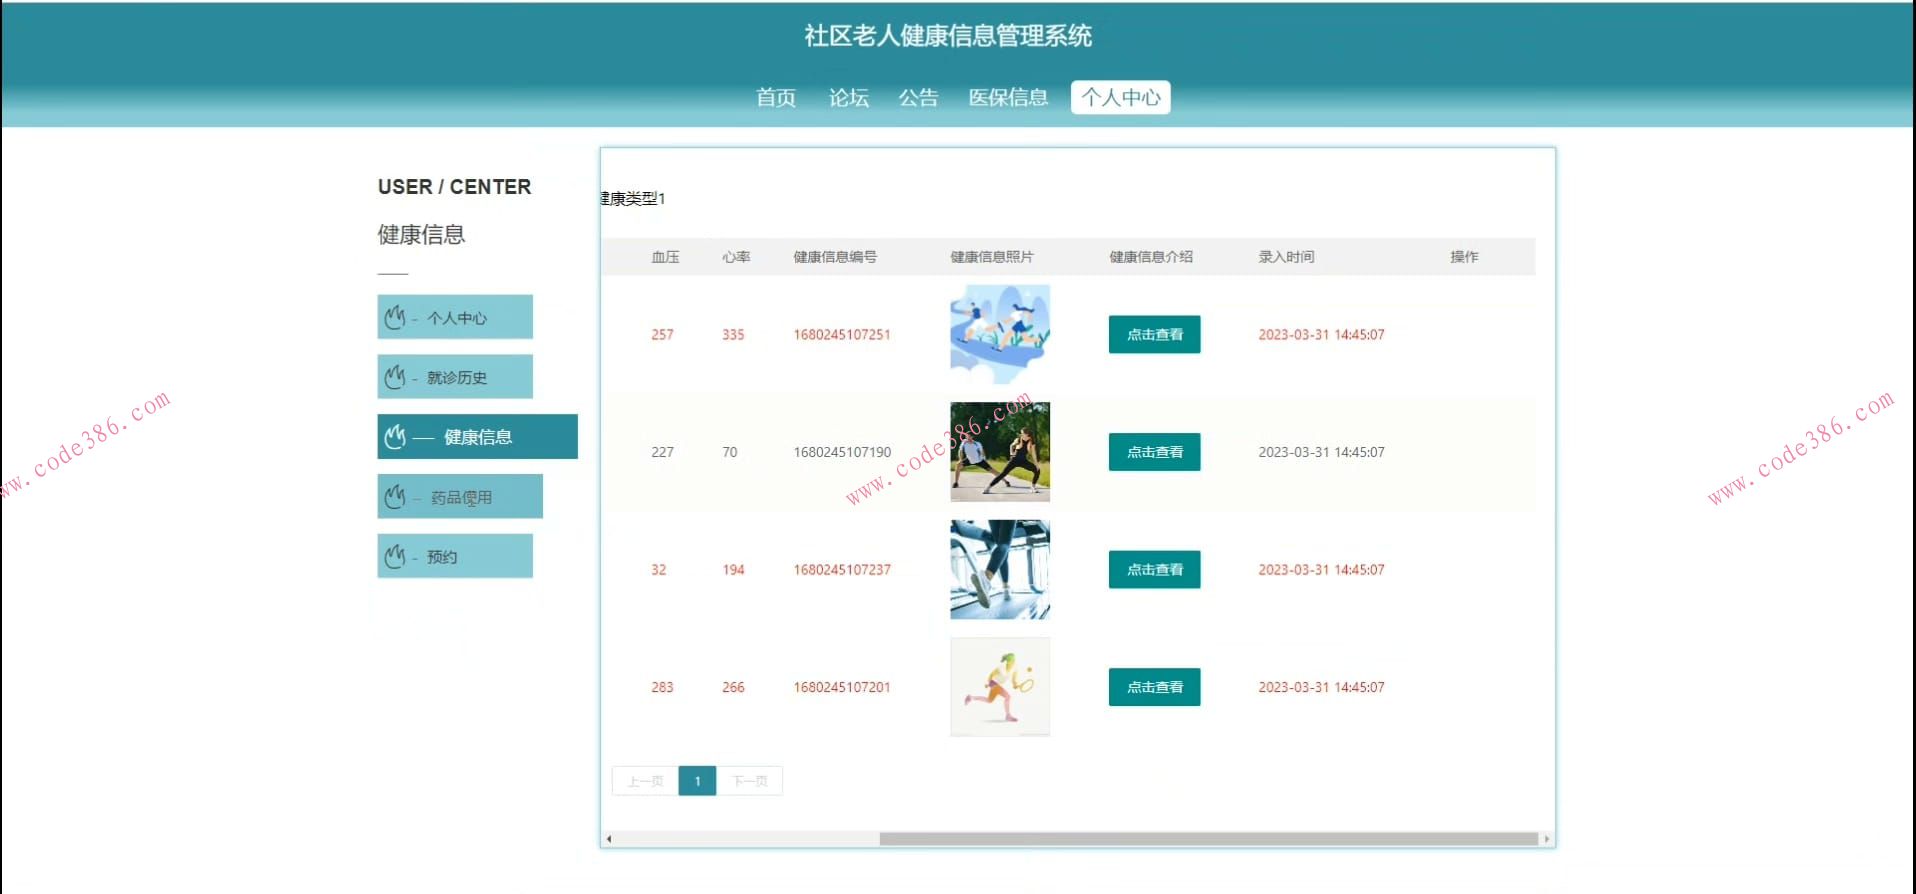Click the USER / CENTER heading
This screenshot has height=894, width=1916.
(x=454, y=187)
